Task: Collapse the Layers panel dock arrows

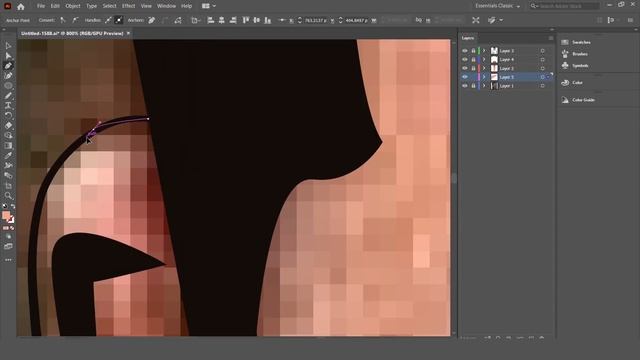Action: 552,30
